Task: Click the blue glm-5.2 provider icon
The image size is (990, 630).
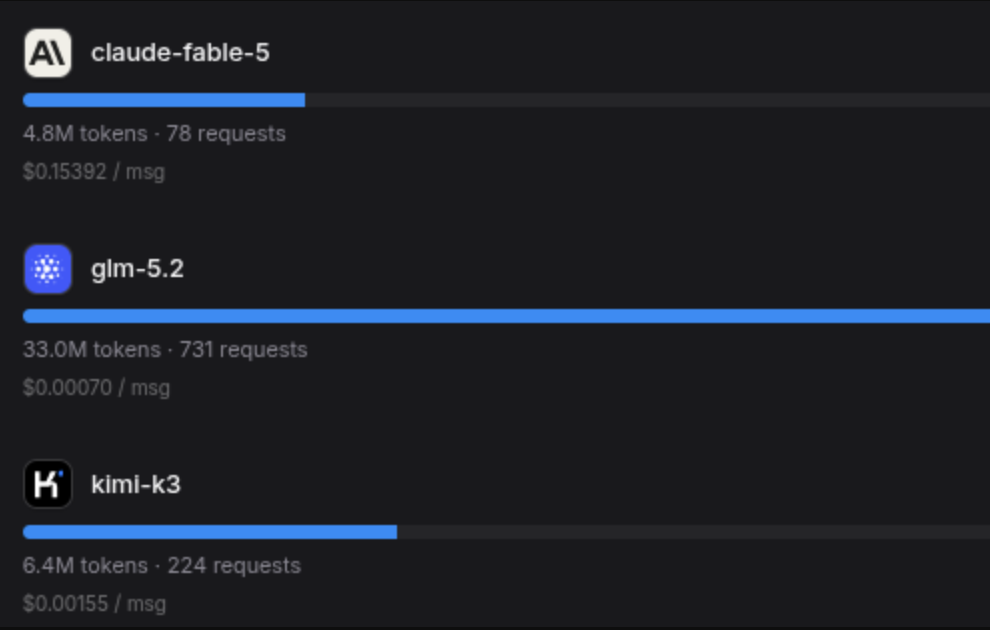Action: pos(48,269)
